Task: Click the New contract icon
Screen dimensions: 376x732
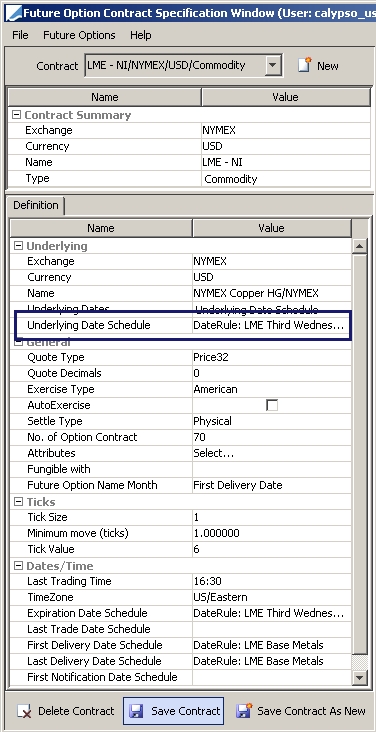Action: [305, 65]
